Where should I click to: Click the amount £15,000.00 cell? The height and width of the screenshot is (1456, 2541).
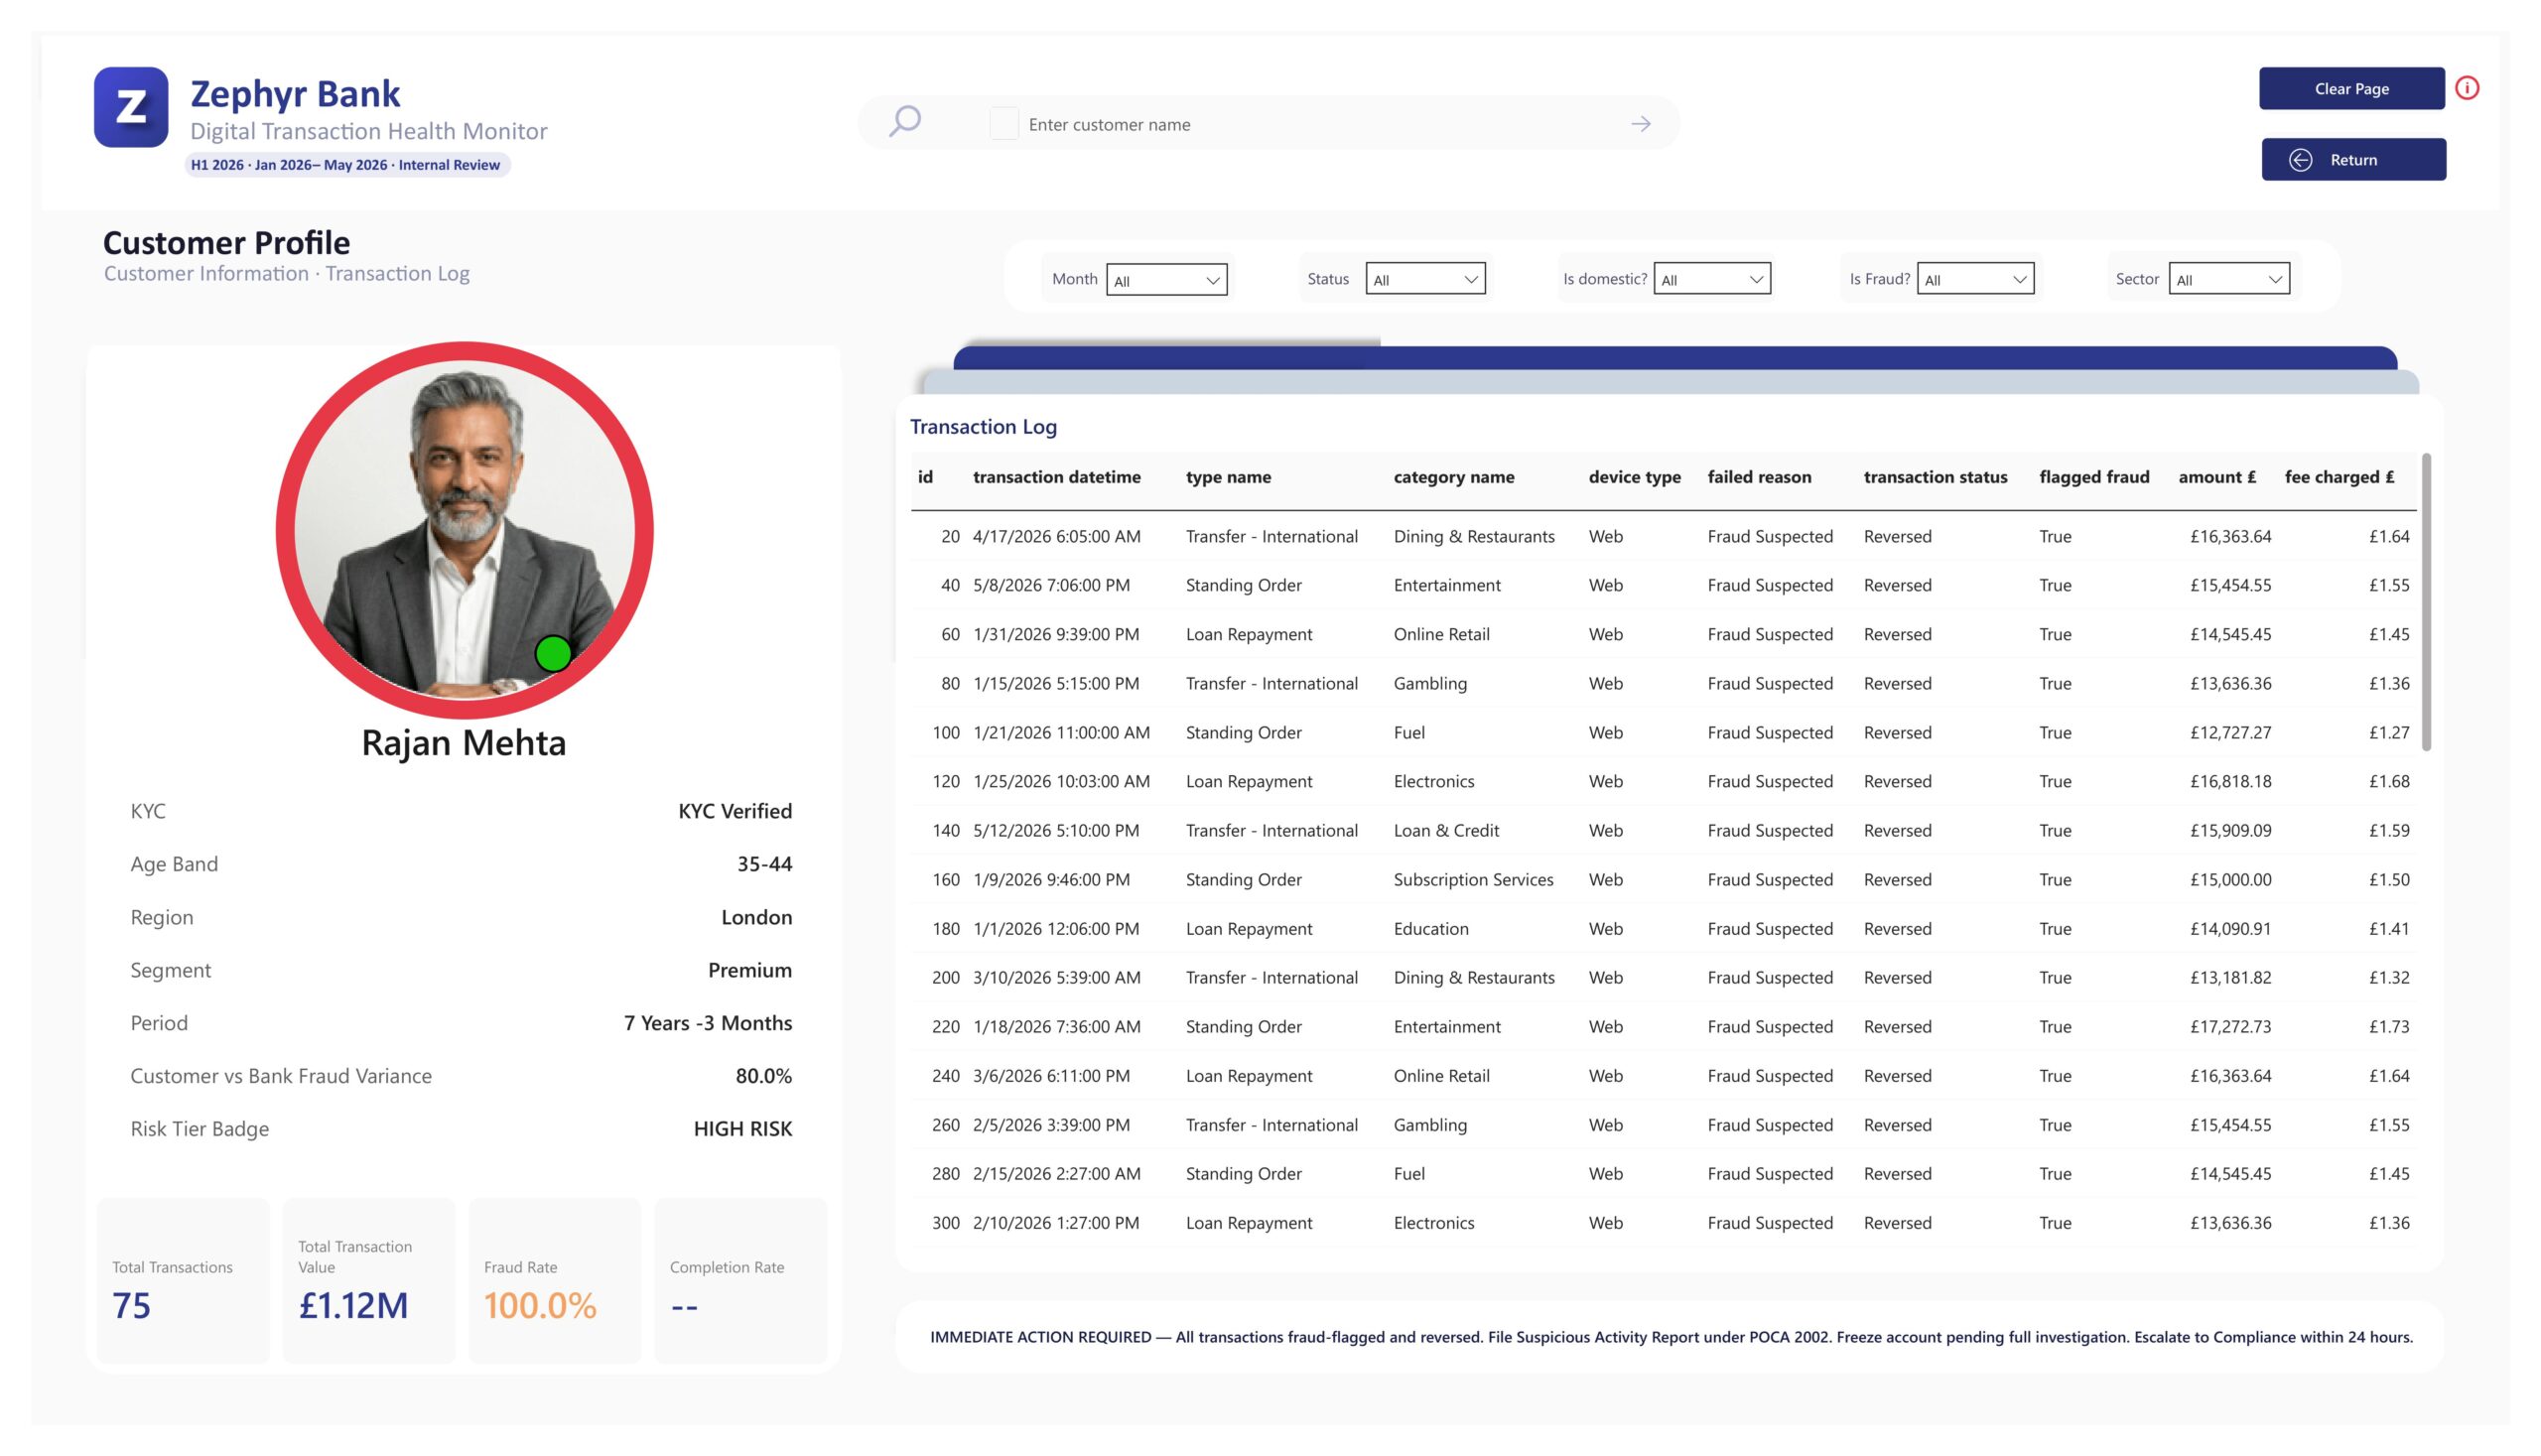pyautogui.click(x=2230, y=880)
